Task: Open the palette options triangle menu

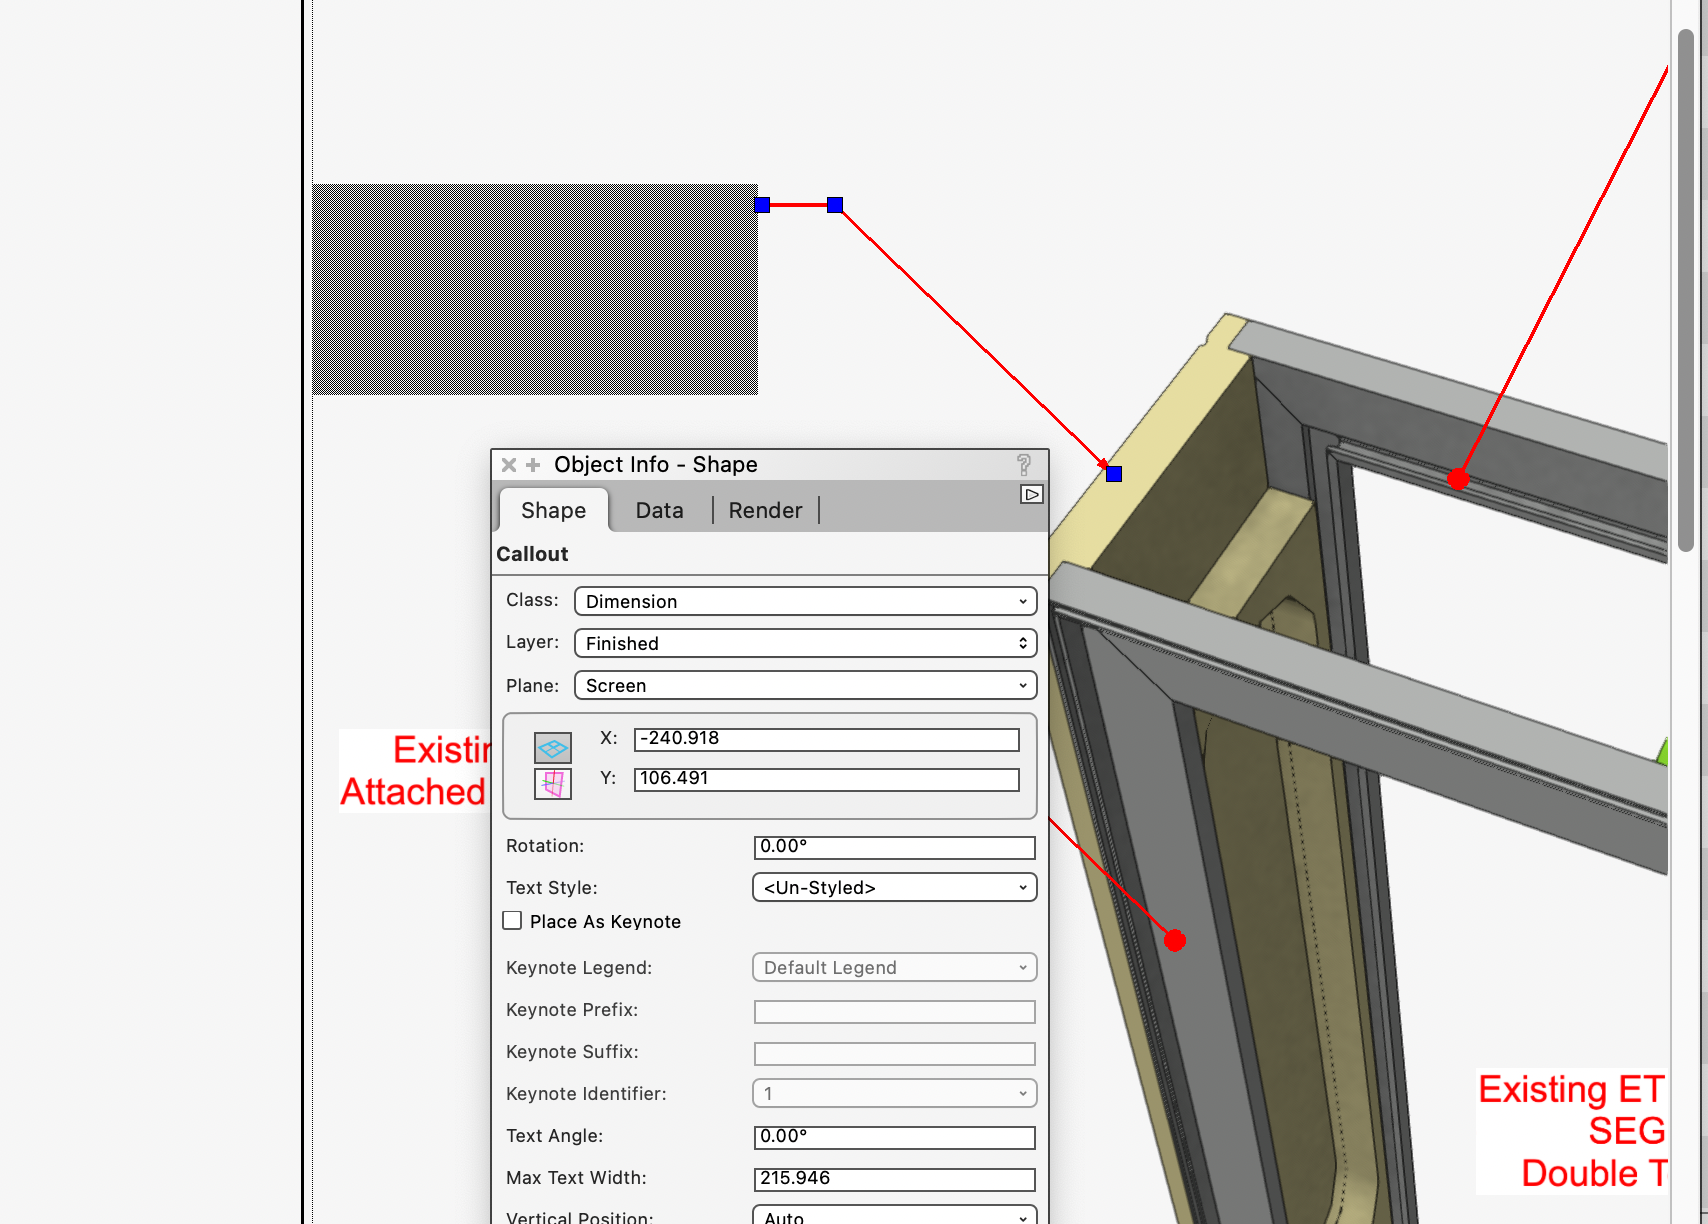Action: (1031, 494)
